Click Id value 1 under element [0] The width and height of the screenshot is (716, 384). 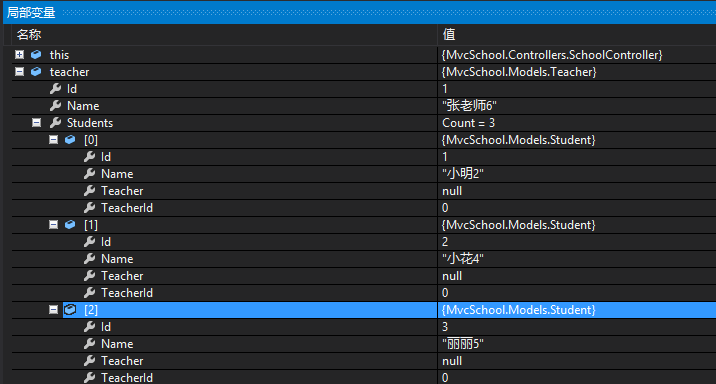click(445, 157)
